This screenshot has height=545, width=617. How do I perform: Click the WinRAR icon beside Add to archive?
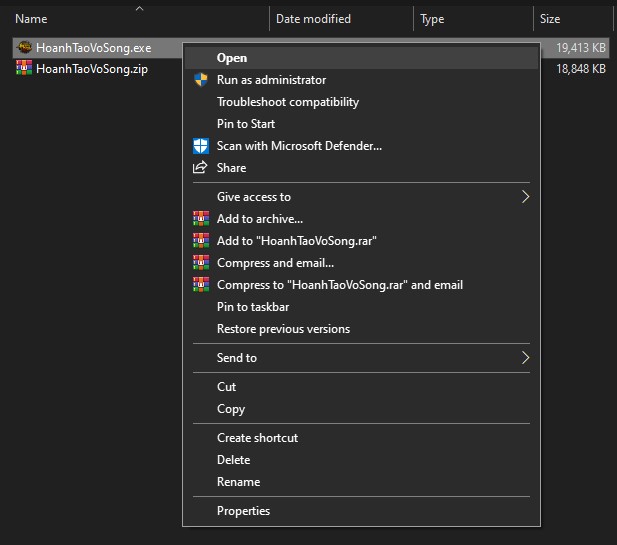tap(200, 219)
